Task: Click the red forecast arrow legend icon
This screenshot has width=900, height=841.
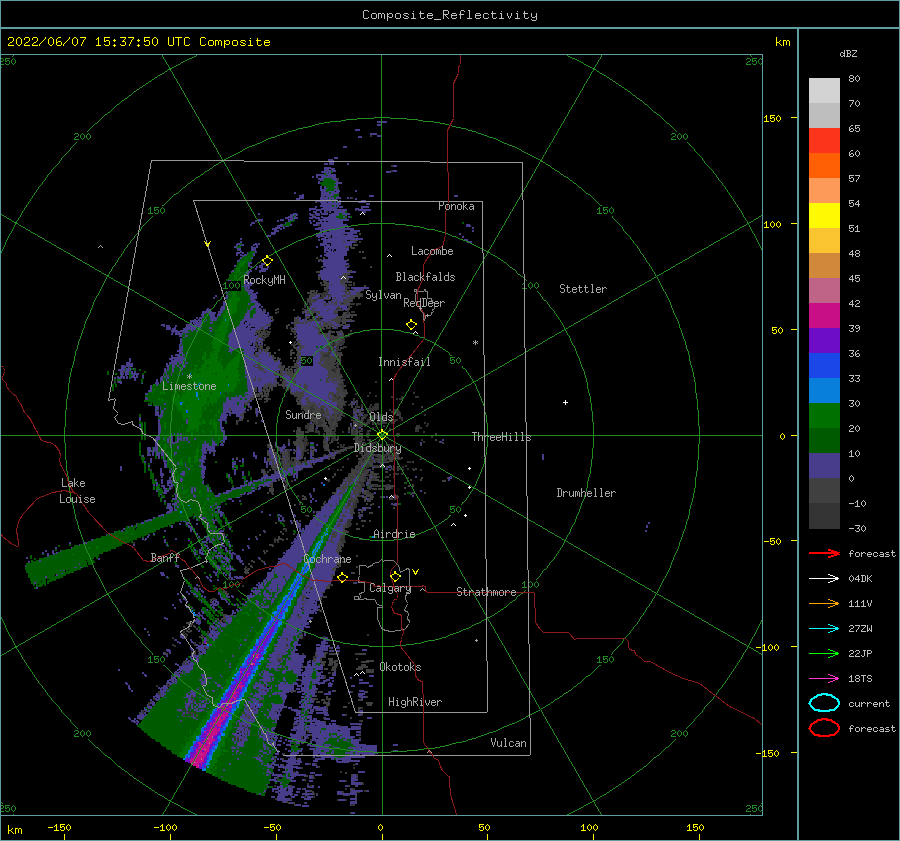Action: tap(824, 553)
